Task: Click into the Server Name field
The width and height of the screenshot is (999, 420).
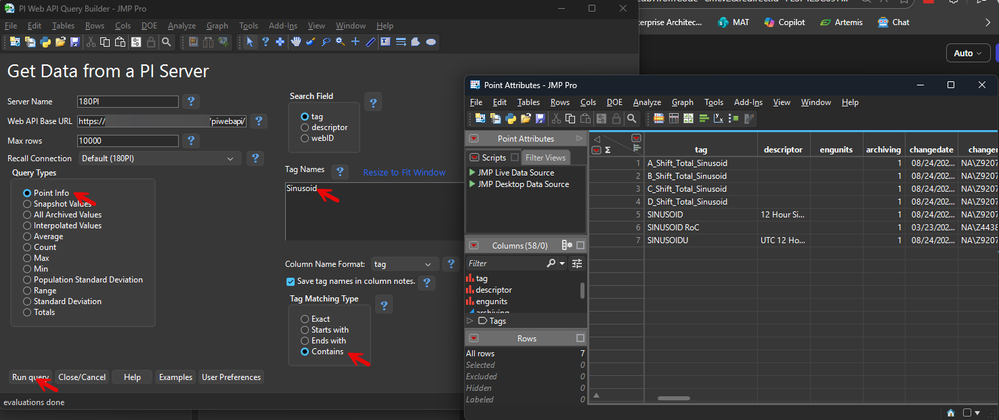Action: [127, 101]
